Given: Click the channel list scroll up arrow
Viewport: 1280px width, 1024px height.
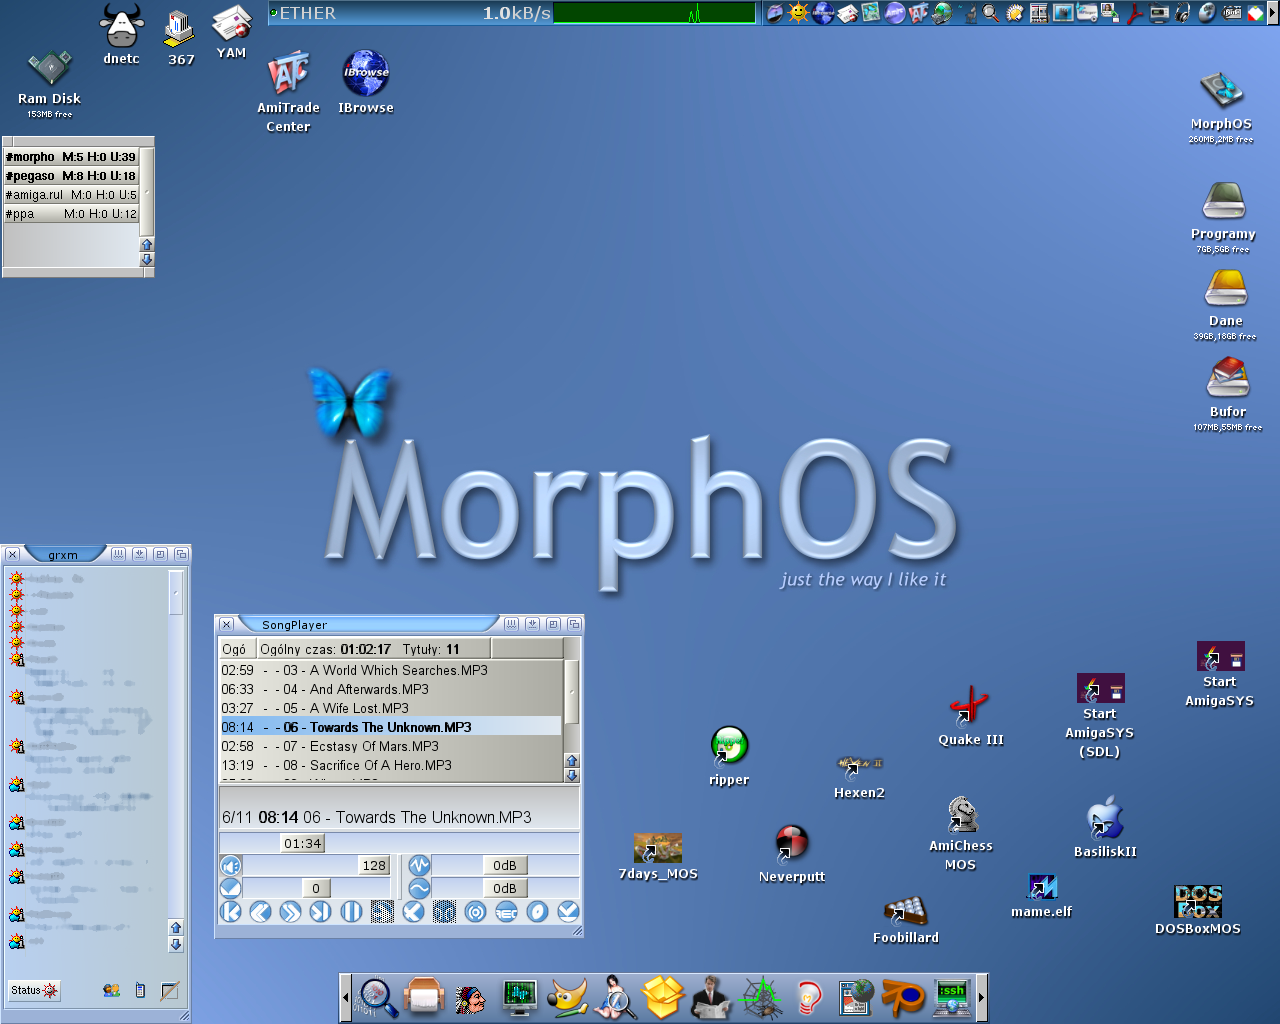Looking at the screenshot, I should pyautogui.click(x=147, y=244).
